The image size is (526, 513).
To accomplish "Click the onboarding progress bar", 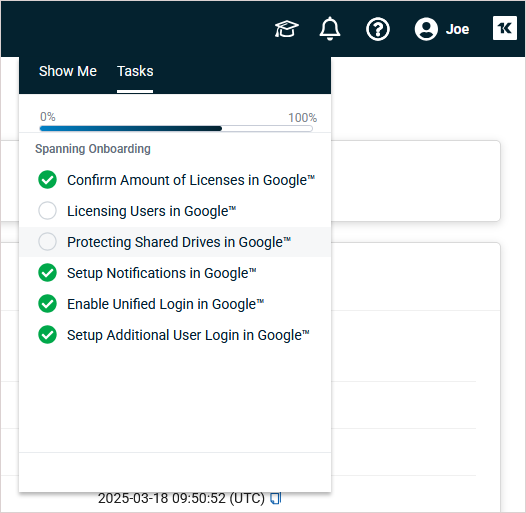I will coord(176,129).
